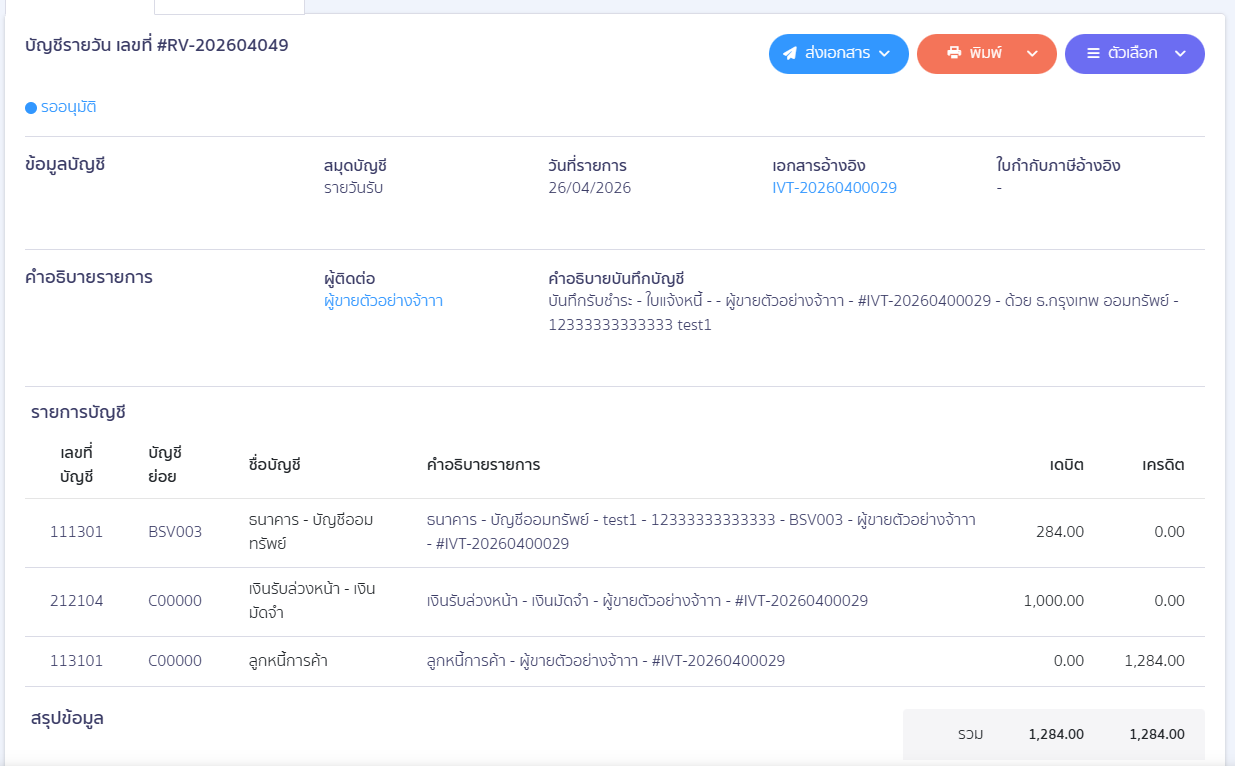
Task: Click the รายวันรับ journal book value
Action: pos(353,188)
